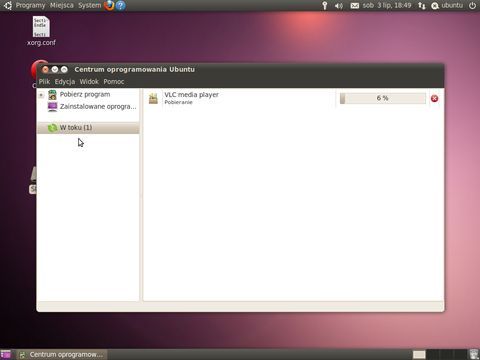
Task: Cancel the VLC media player download
Action: point(434,98)
